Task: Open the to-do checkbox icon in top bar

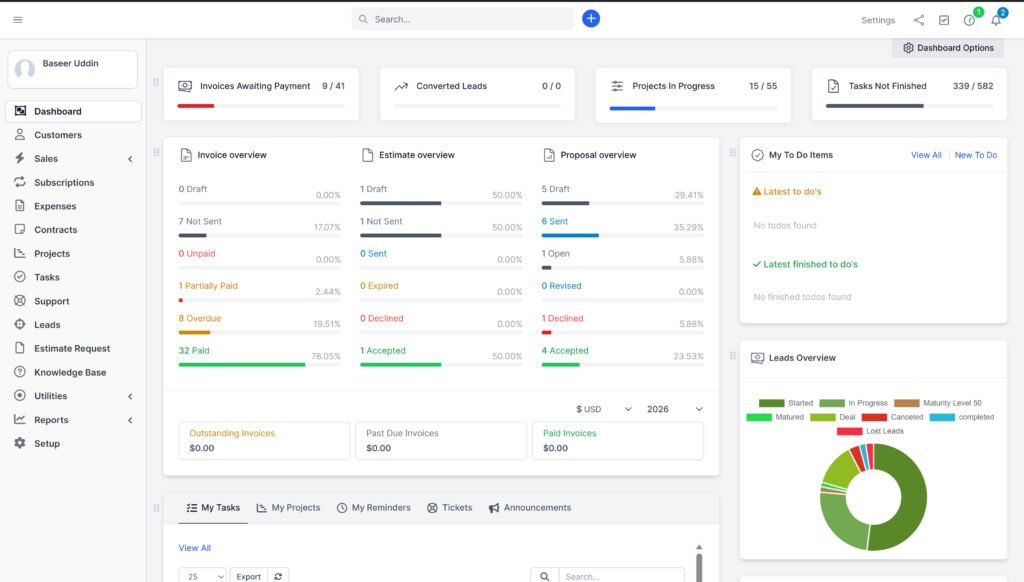Action: [943, 19]
